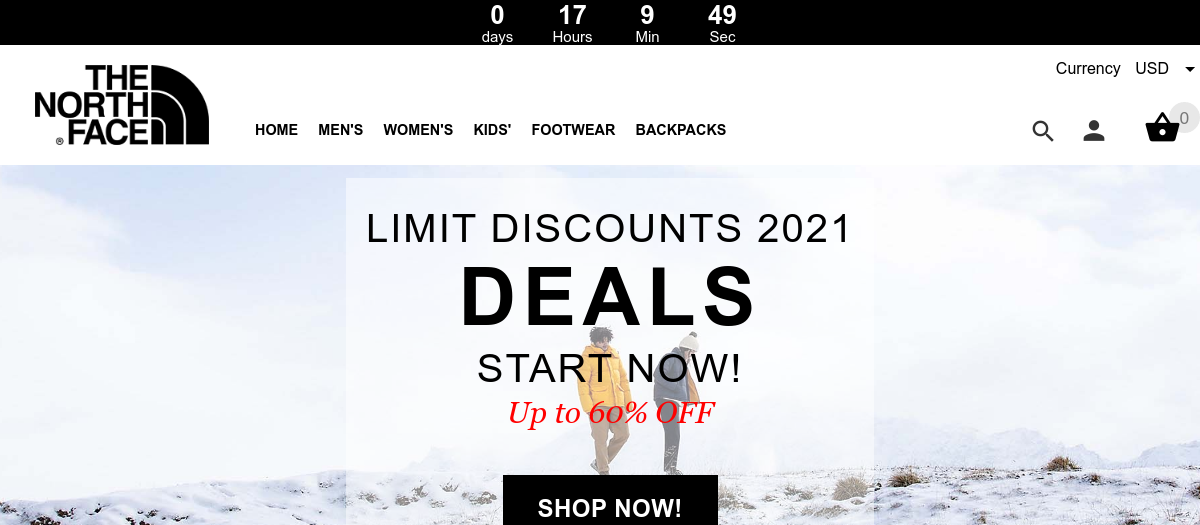
Task: Open the BACKPACKS category
Action: coord(680,130)
